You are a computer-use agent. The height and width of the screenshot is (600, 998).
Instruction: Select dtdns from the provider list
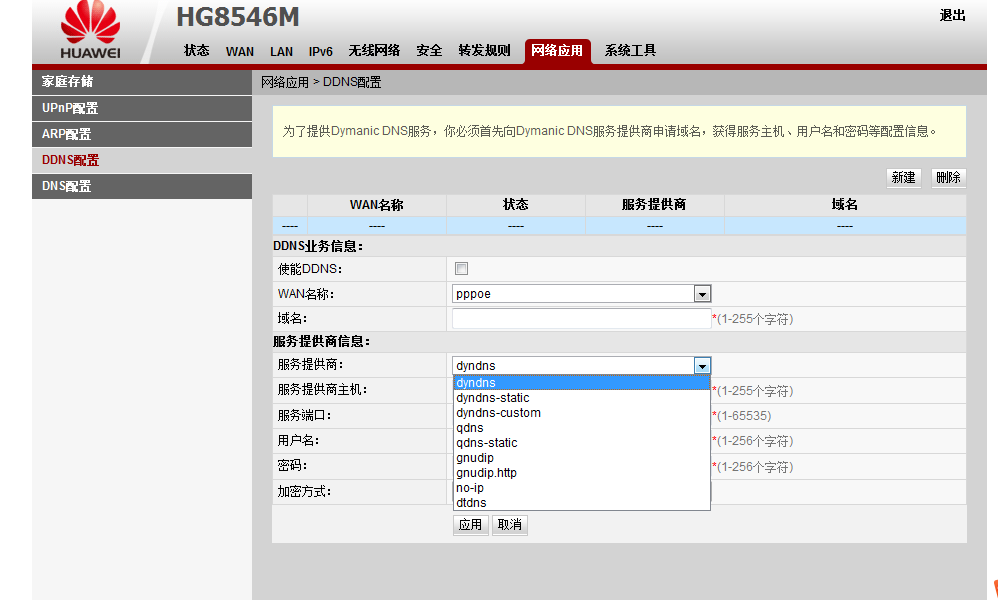click(582, 503)
